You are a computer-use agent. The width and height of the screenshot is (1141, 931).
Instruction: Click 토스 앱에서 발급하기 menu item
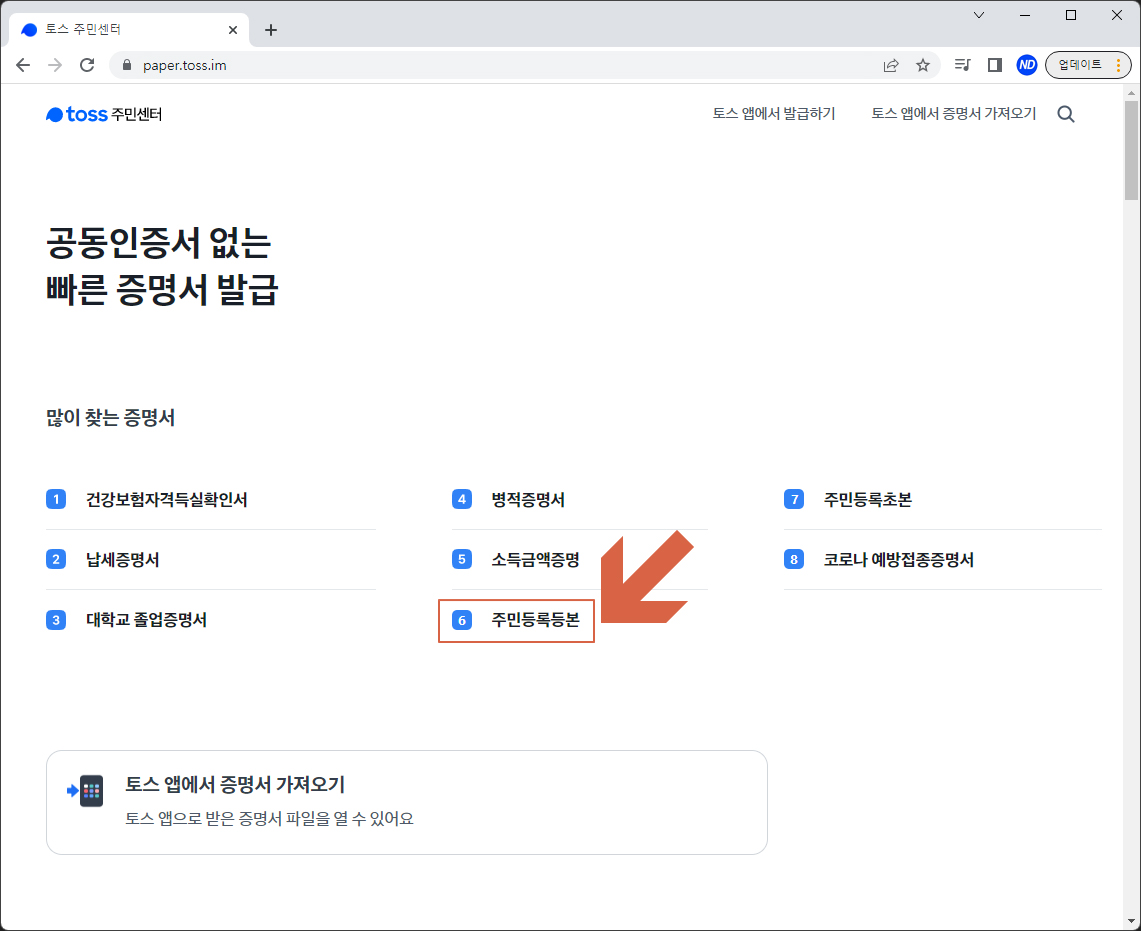pyautogui.click(x=774, y=114)
